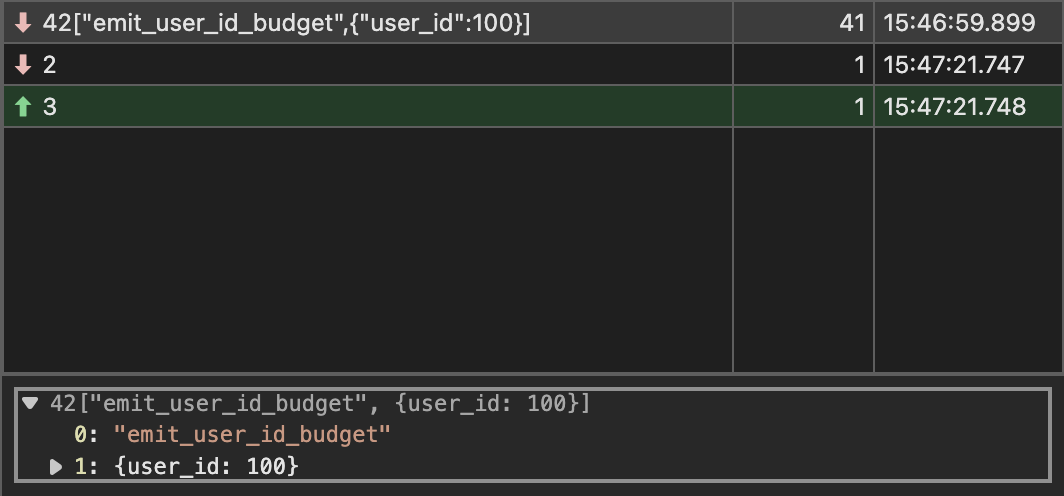Click the empty area below the message rows
This screenshot has height=496, width=1064.
[x=368, y=250]
